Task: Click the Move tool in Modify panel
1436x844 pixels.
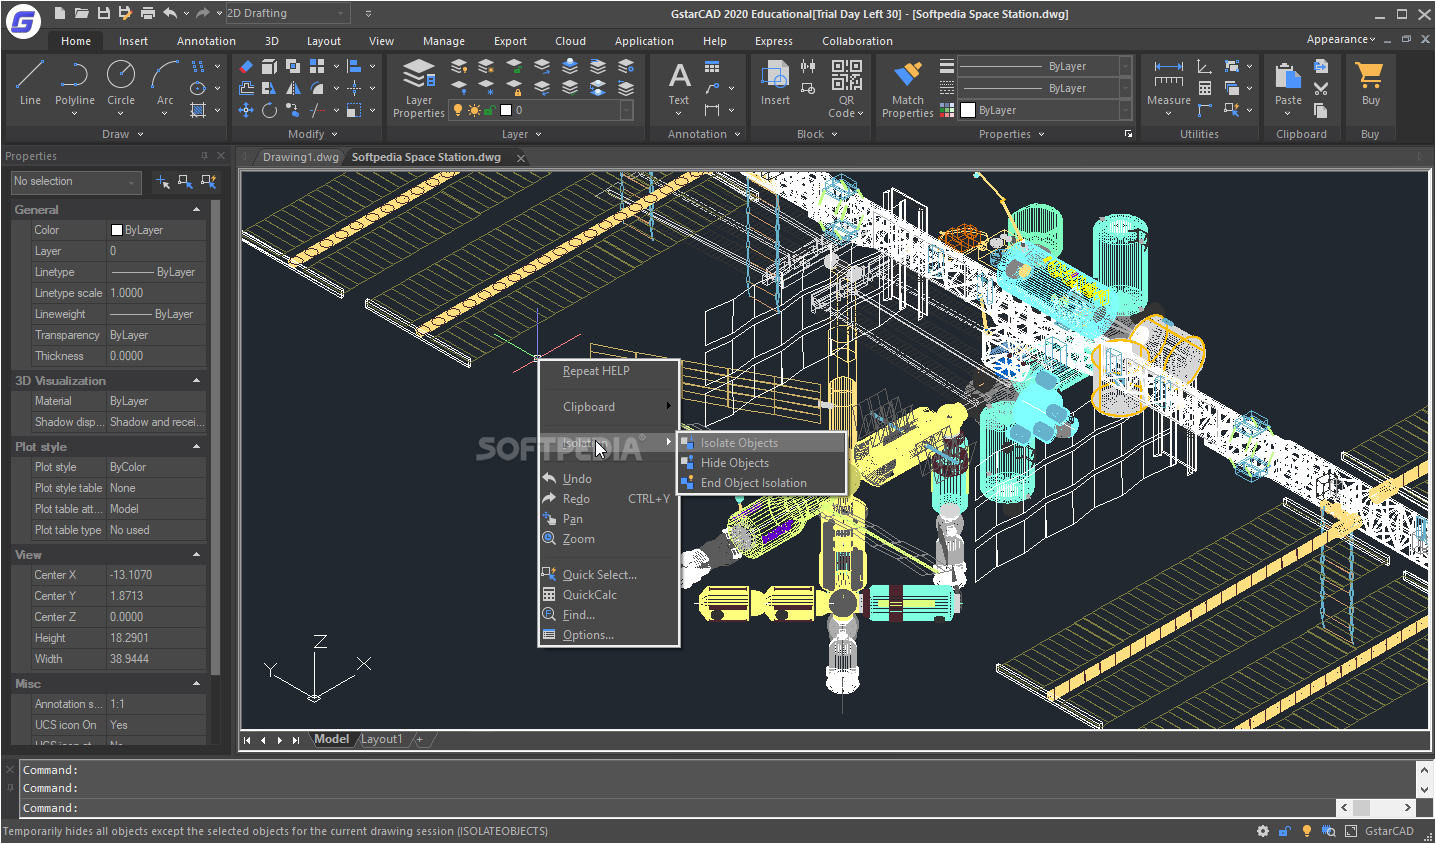Action: point(246,110)
